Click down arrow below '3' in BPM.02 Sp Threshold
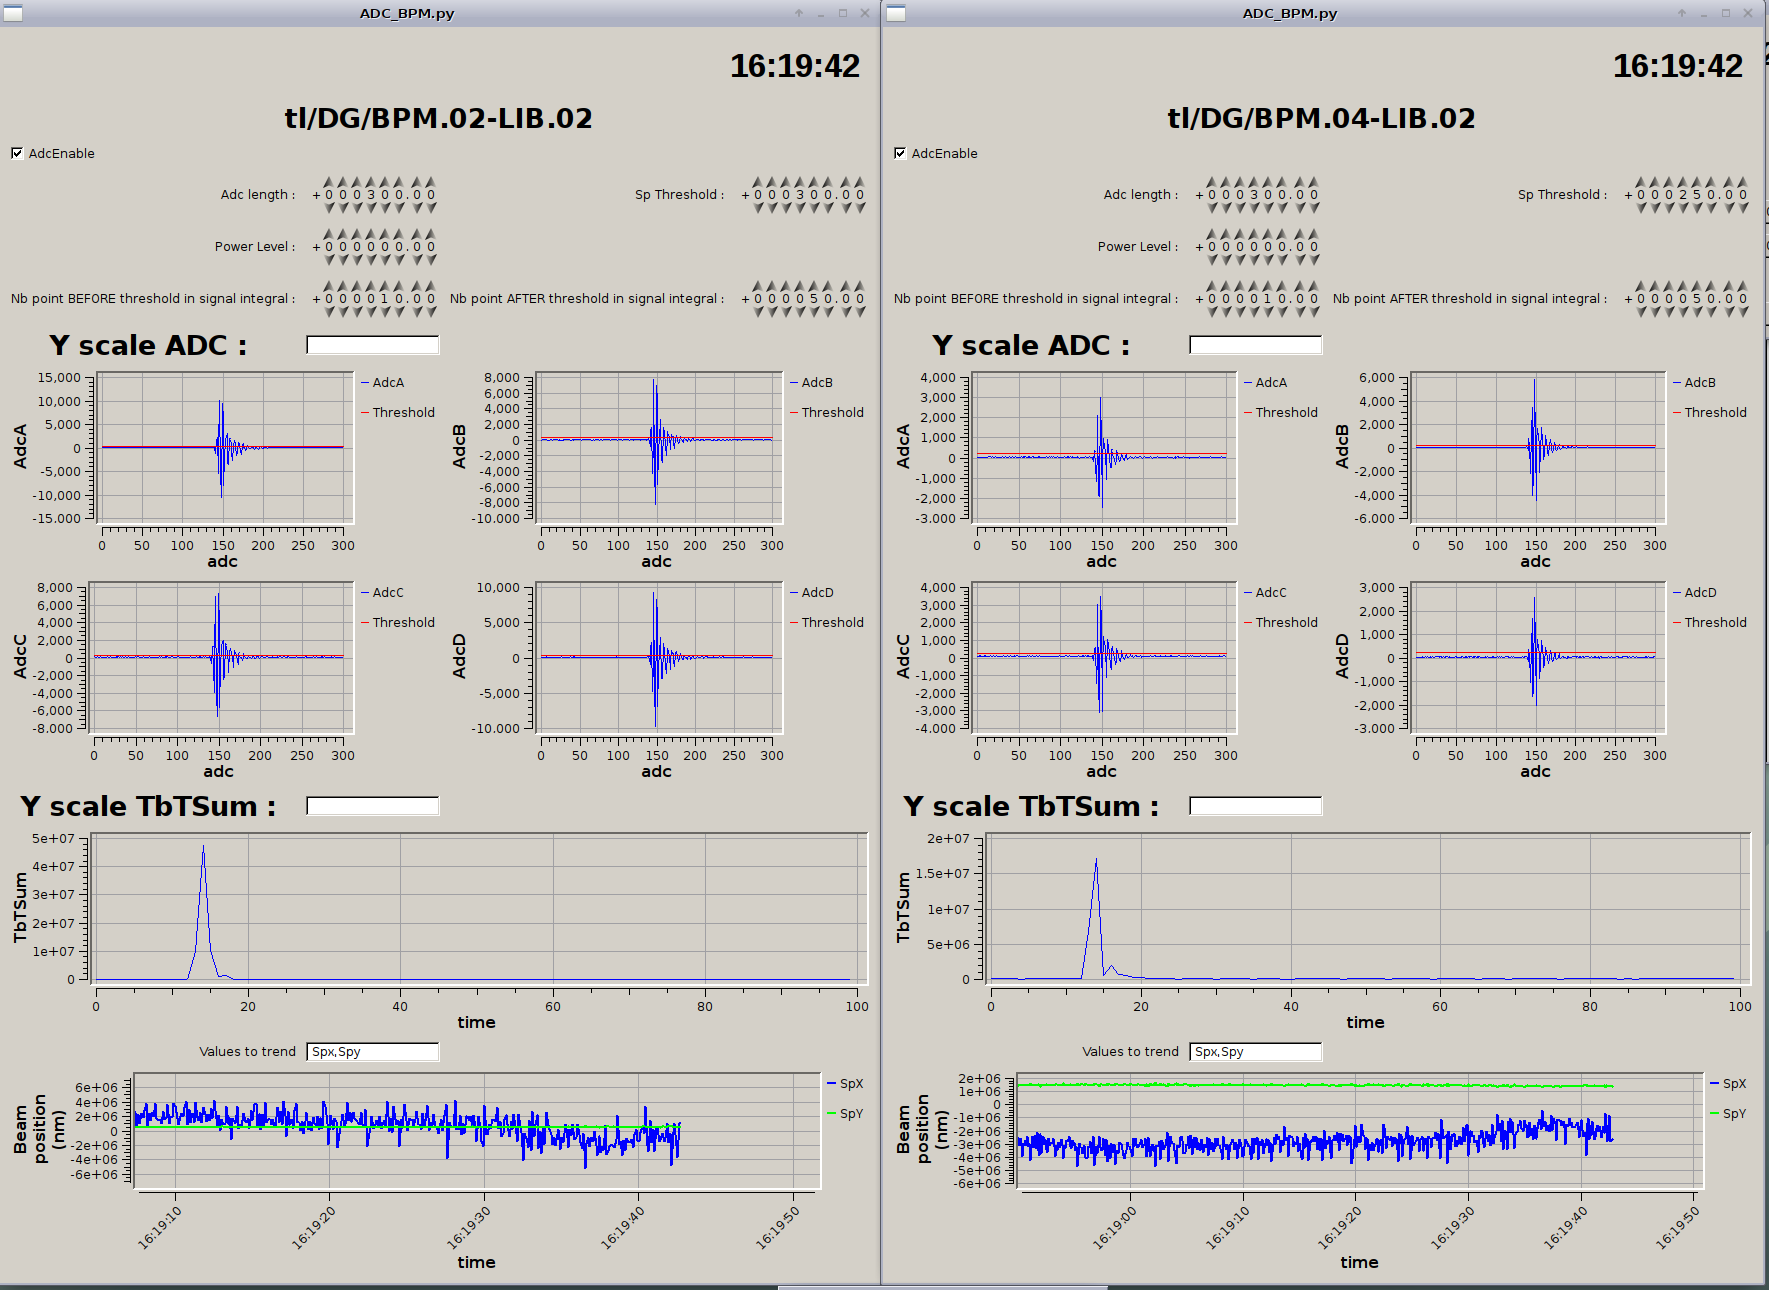This screenshot has width=1769, height=1290. (x=800, y=208)
